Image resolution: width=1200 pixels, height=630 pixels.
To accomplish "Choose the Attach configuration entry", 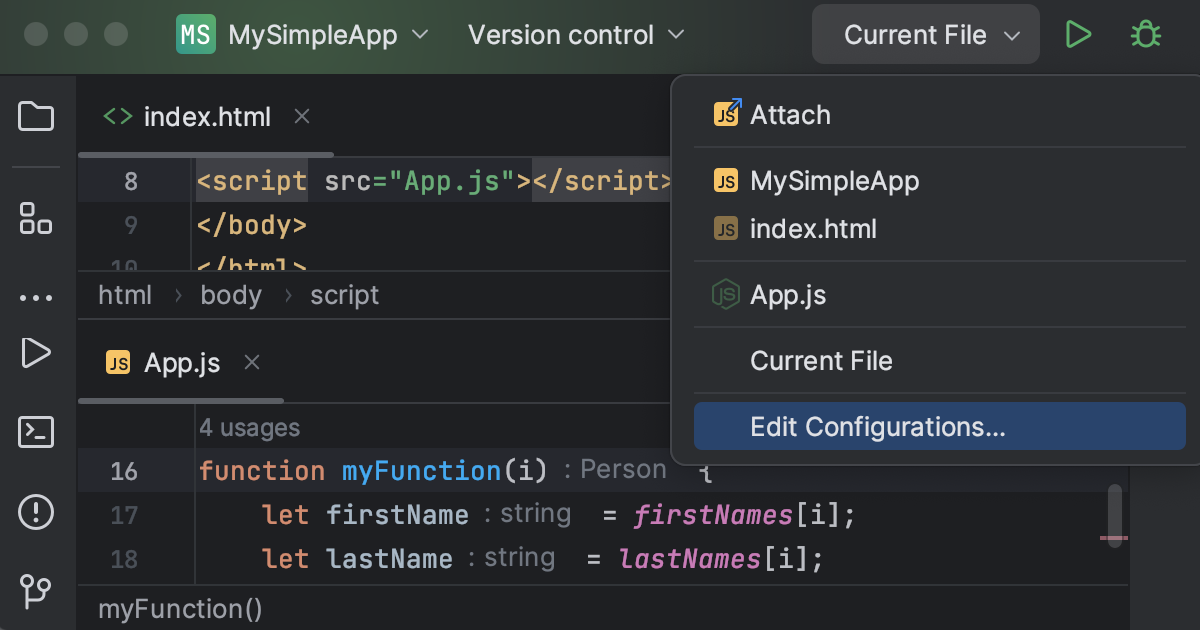I will click(x=791, y=114).
